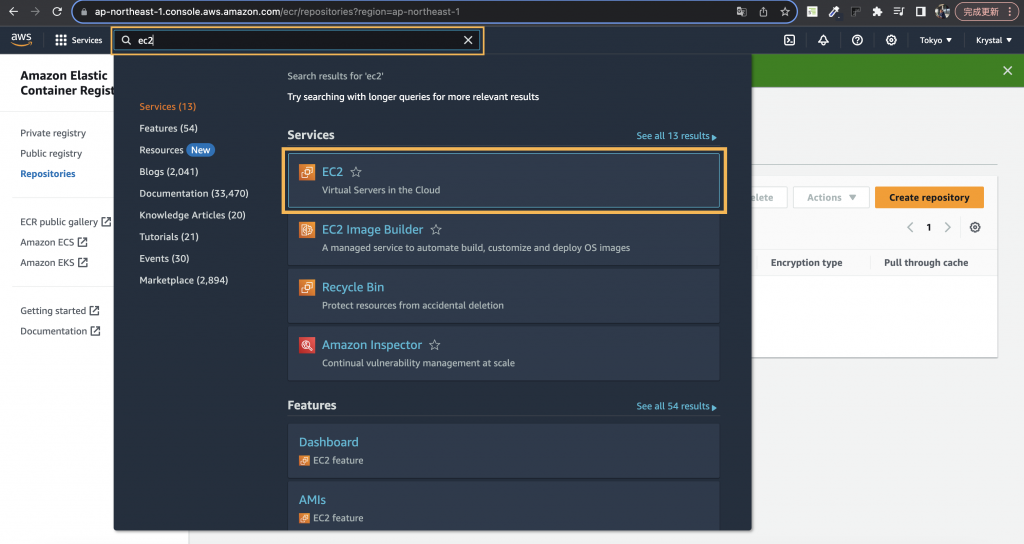1024x544 pixels.
Task: Favorite EC2 Image Builder with its star
Action: 436,229
